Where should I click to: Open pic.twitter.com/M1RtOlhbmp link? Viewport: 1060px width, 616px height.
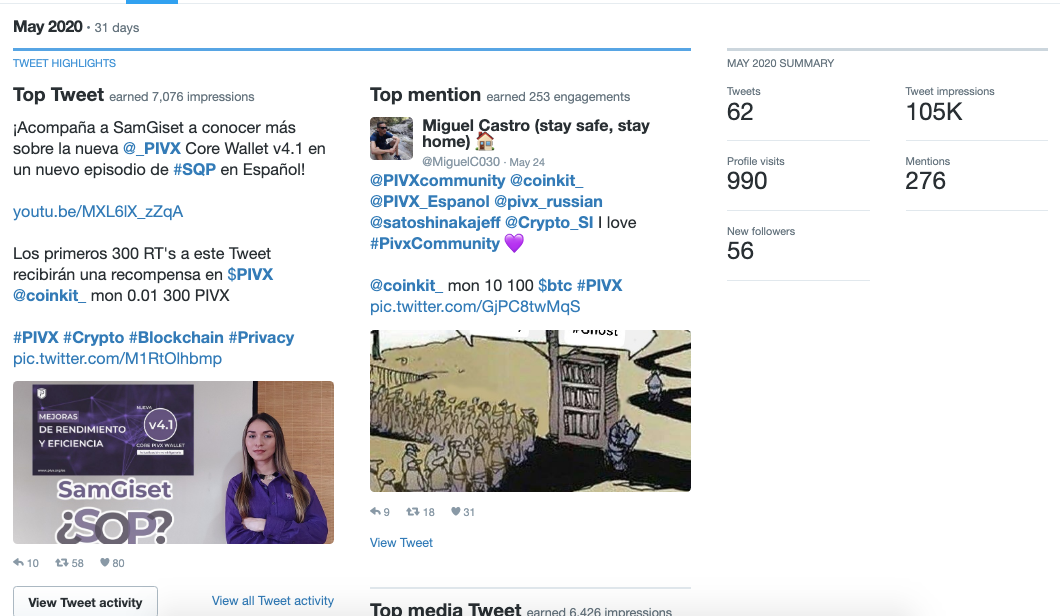[118, 358]
